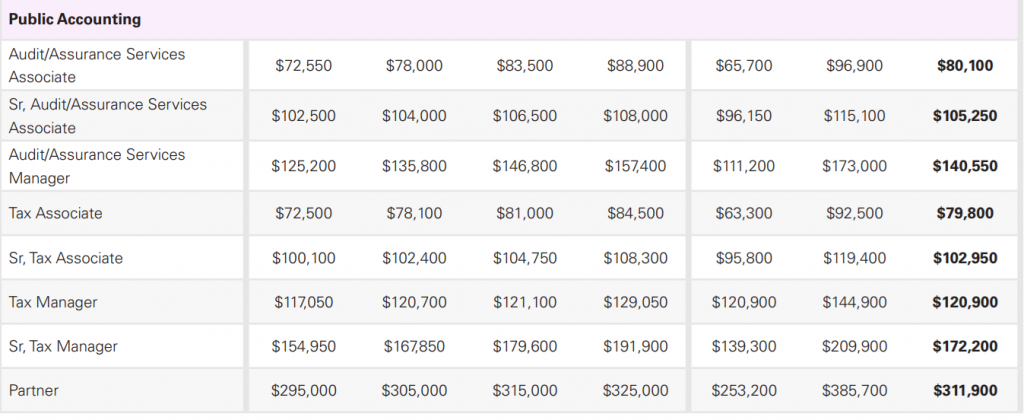This screenshot has width=1024, height=420.
Task: Select the Sr, Tax Associate row label
Action: tap(66, 258)
